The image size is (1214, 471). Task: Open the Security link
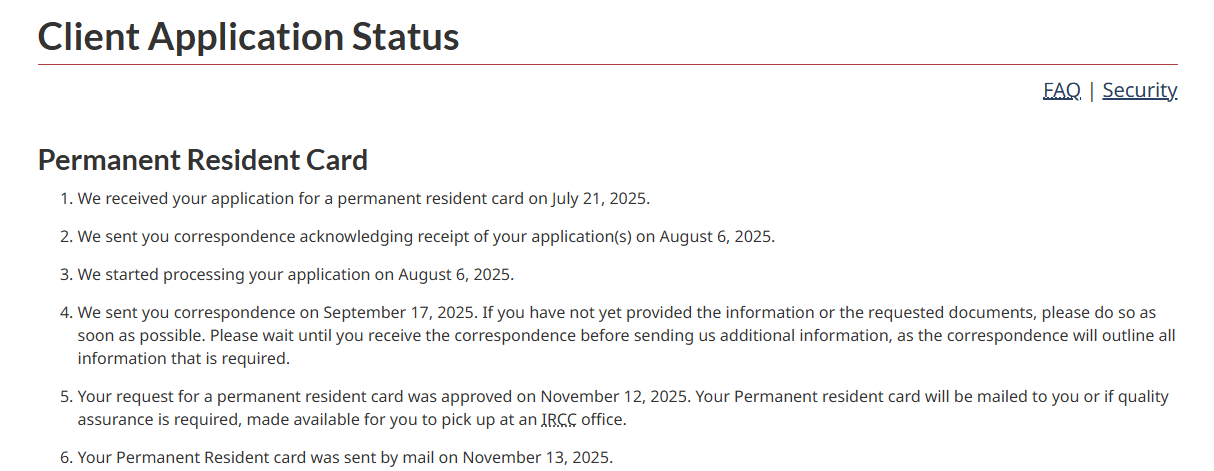pyautogui.click(x=1139, y=90)
